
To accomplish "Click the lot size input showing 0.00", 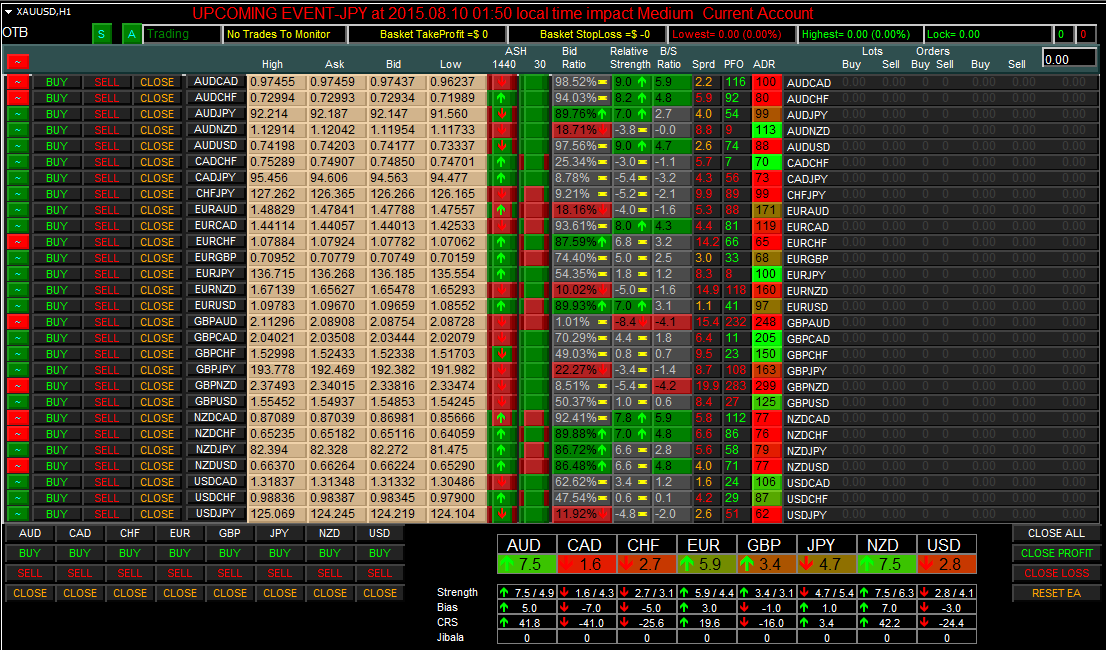I will (1069, 59).
